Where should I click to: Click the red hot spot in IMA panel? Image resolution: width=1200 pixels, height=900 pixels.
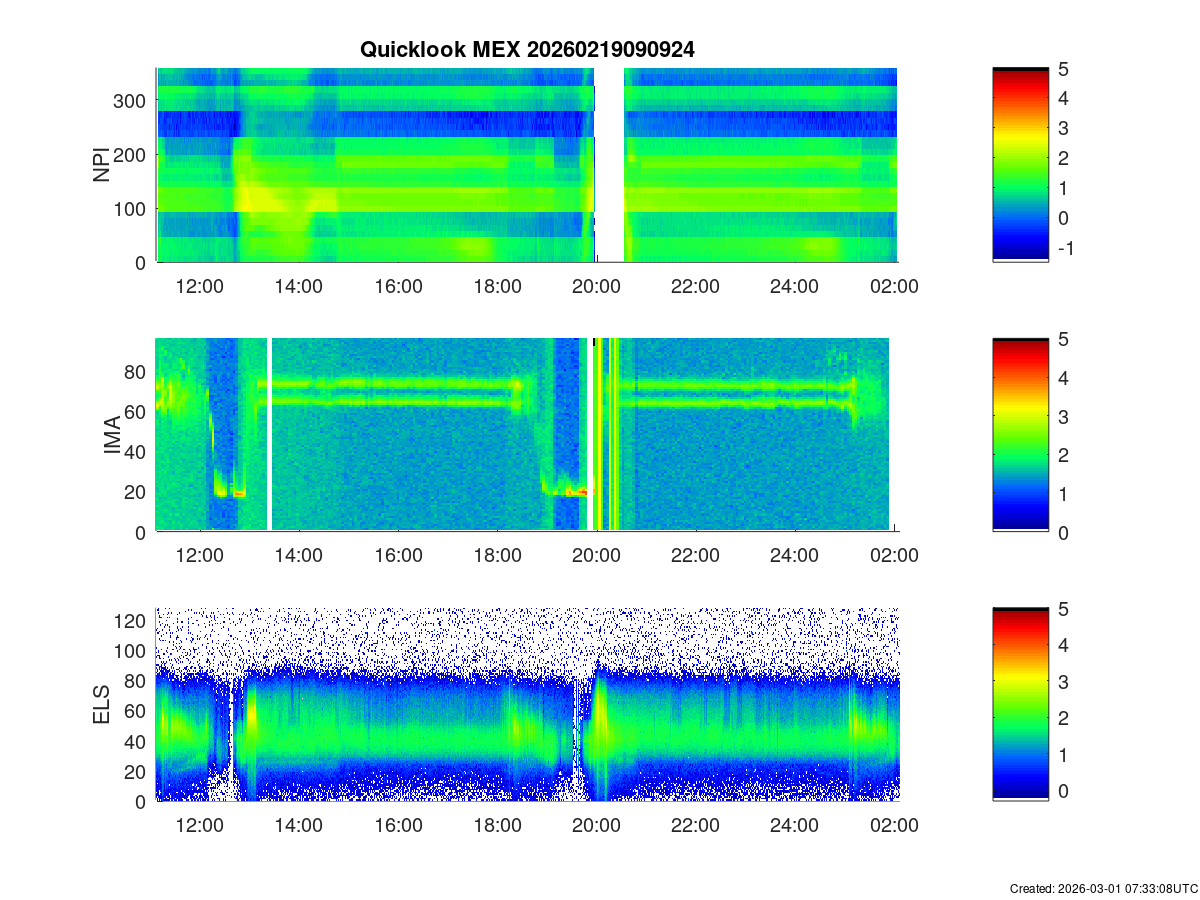(576, 492)
